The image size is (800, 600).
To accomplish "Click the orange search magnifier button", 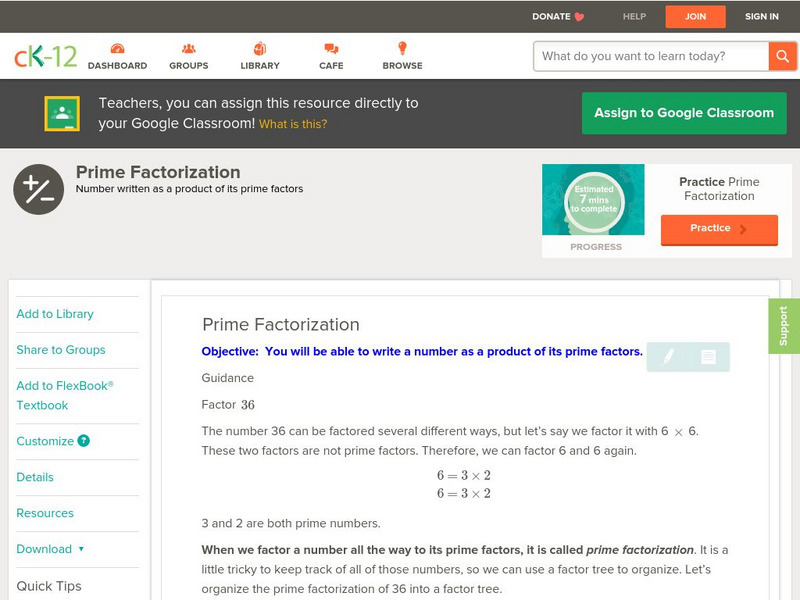I will click(x=782, y=56).
